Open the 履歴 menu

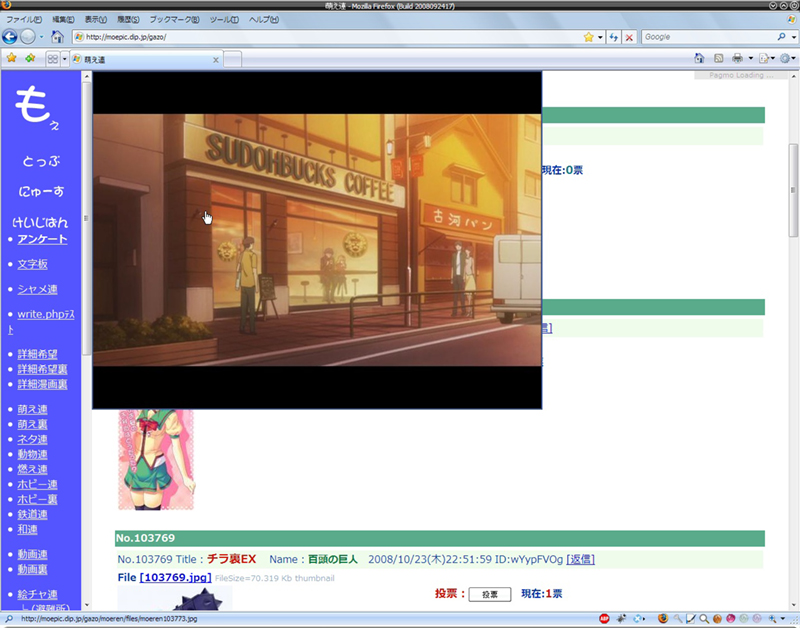pyautogui.click(x=128, y=19)
